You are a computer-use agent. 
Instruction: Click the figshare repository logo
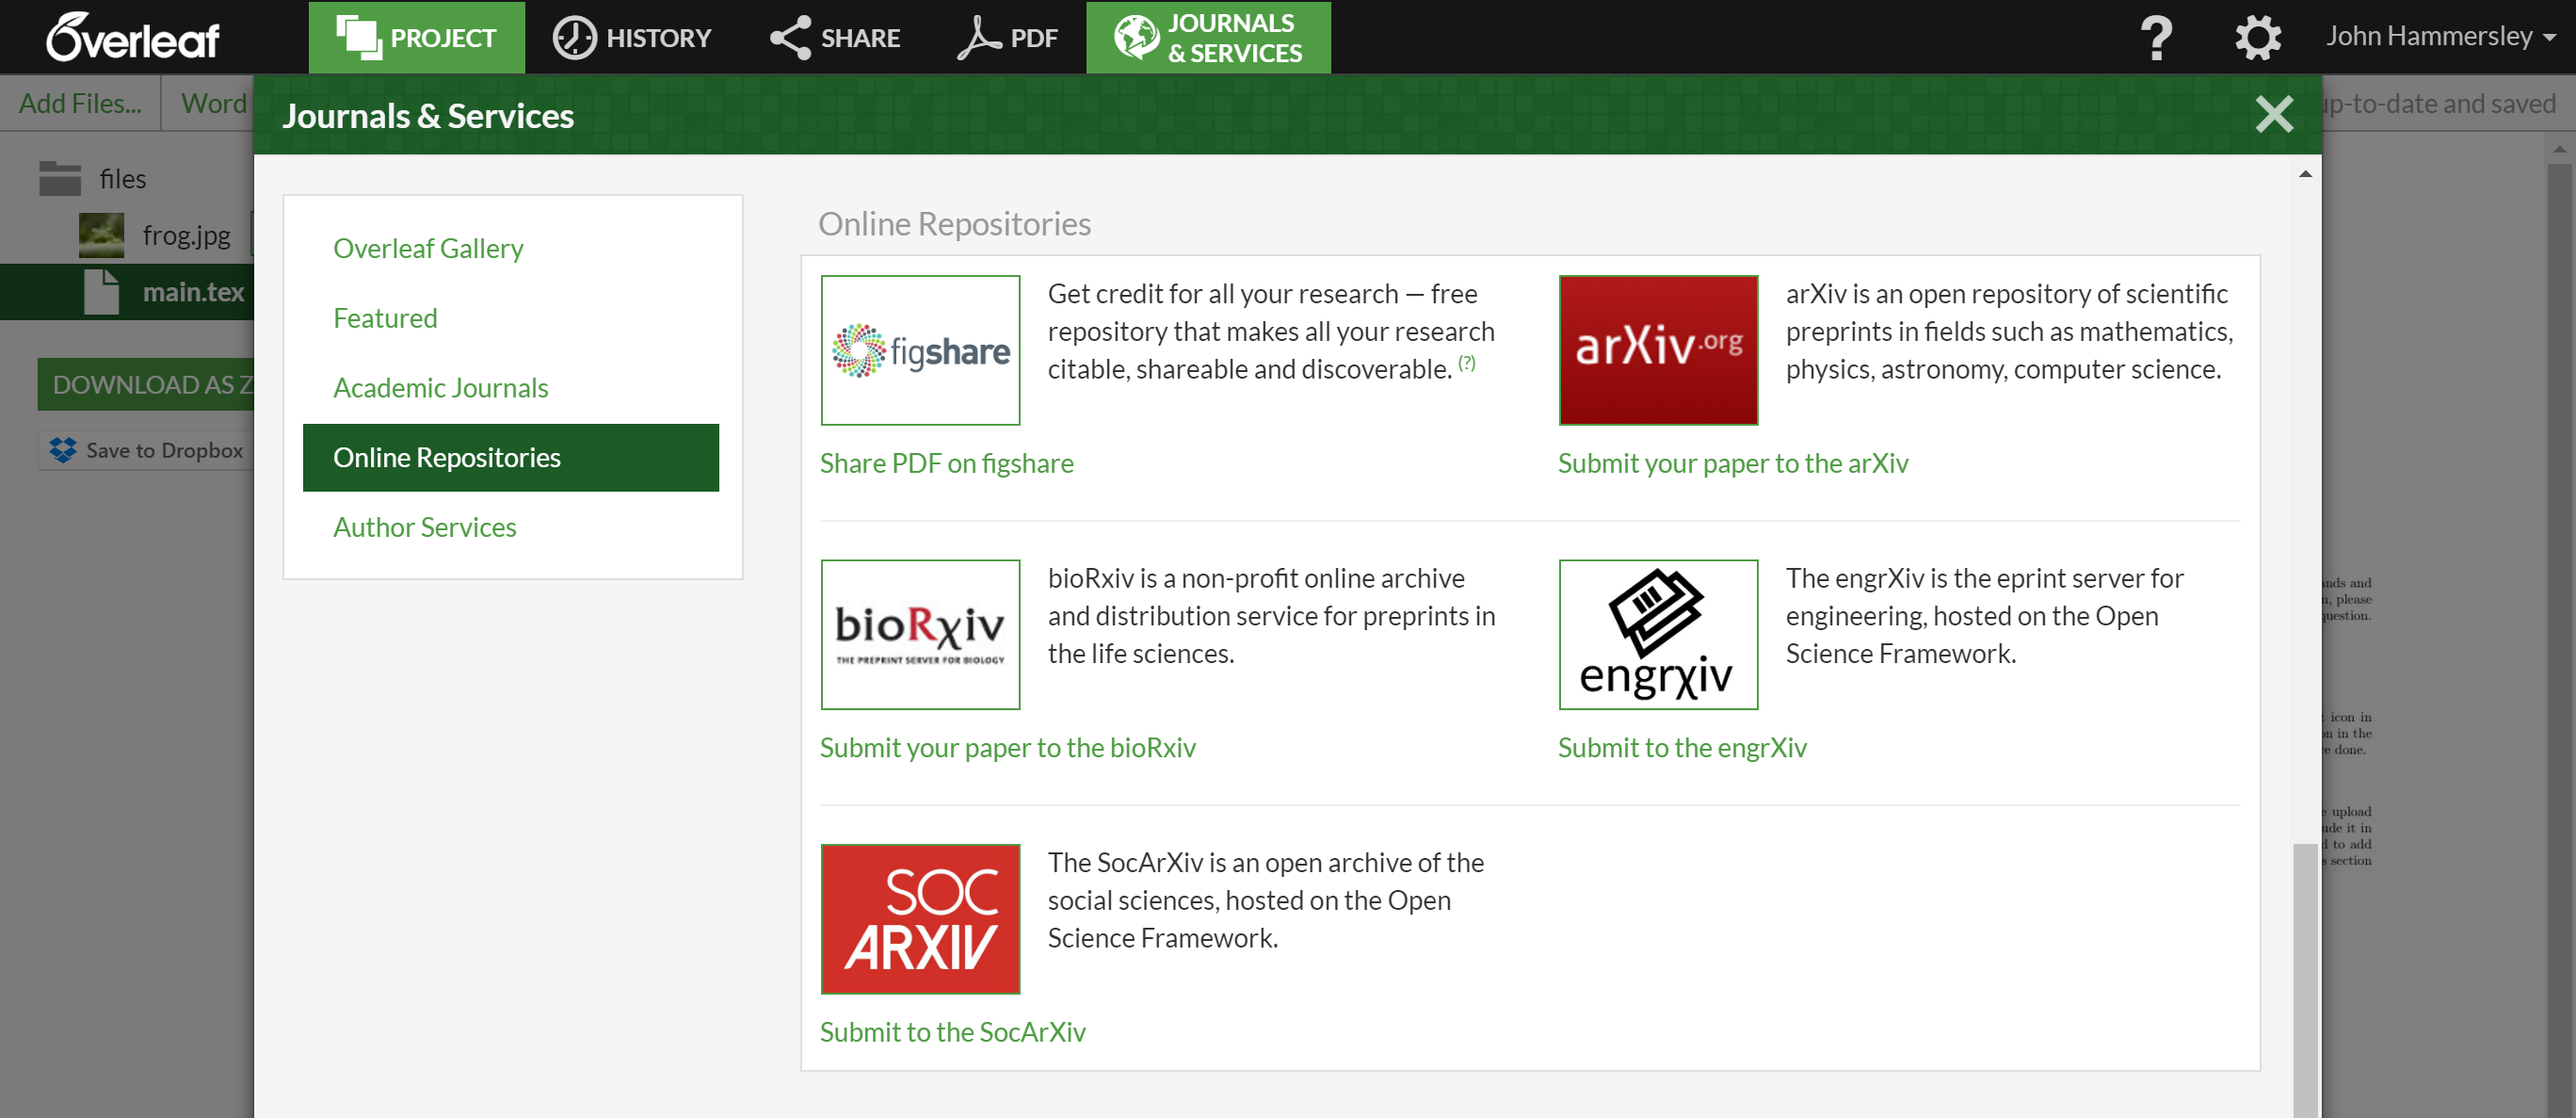click(922, 350)
